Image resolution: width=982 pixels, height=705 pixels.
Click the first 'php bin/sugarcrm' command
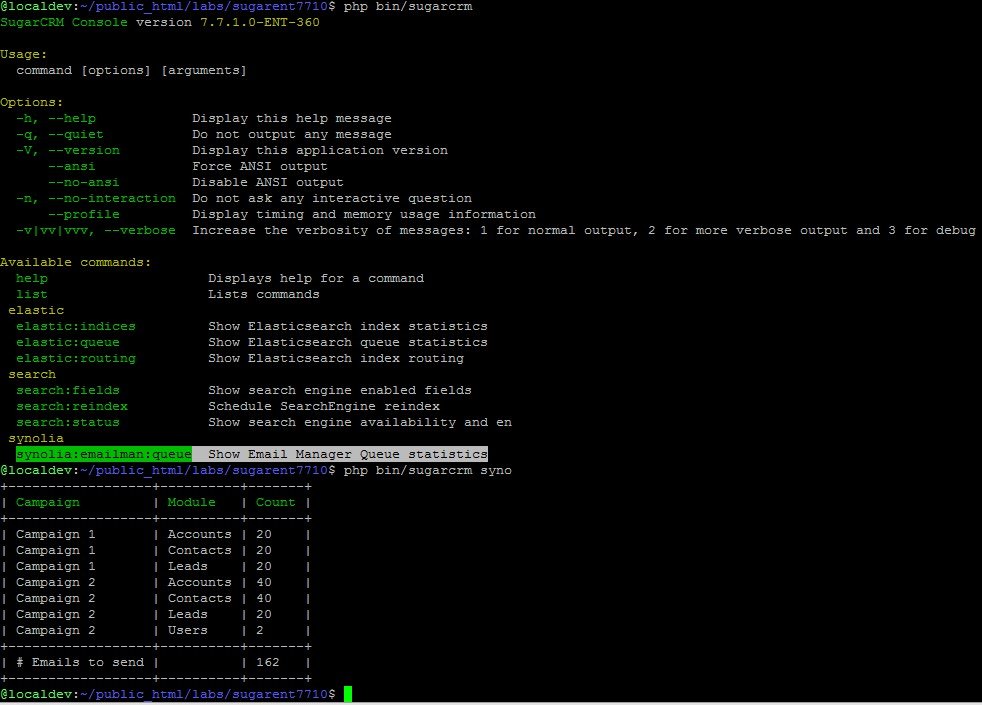408,6
